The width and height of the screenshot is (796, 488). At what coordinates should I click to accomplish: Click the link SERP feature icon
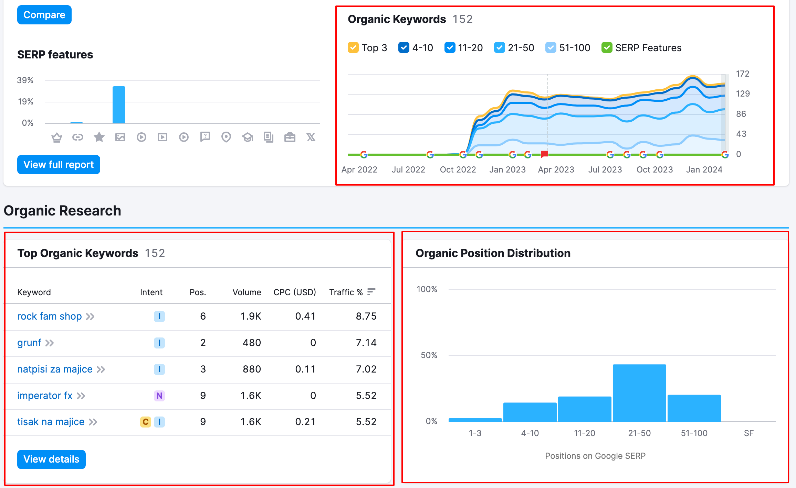(77, 137)
